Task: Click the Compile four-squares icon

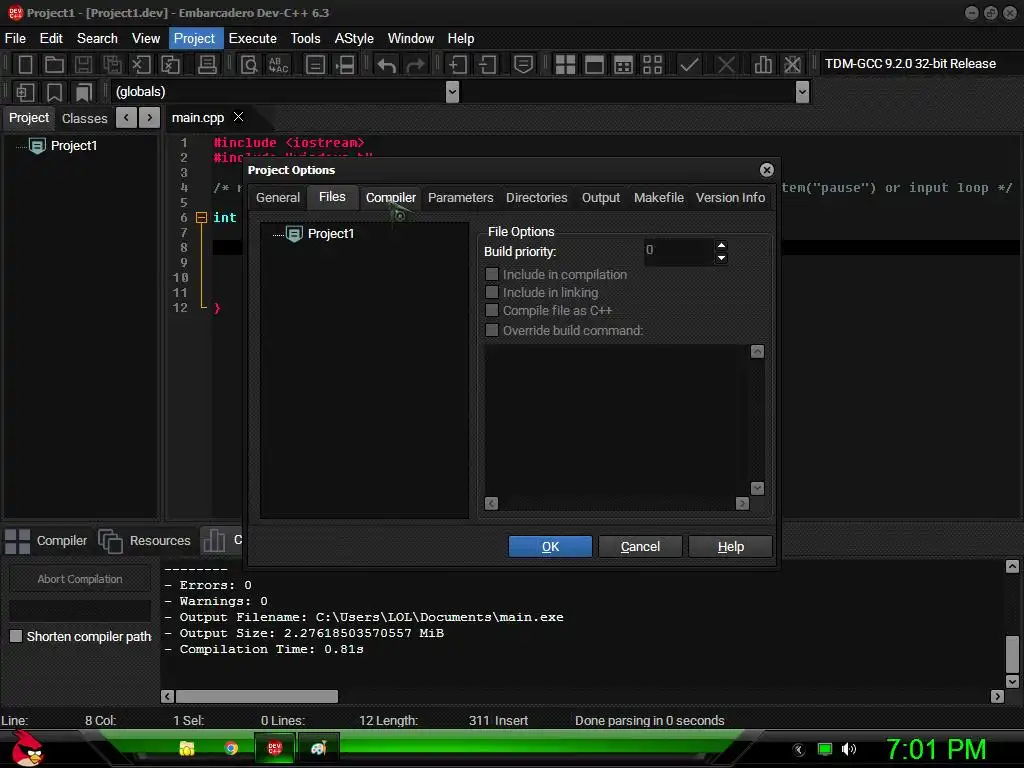Action: pyautogui.click(x=565, y=64)
